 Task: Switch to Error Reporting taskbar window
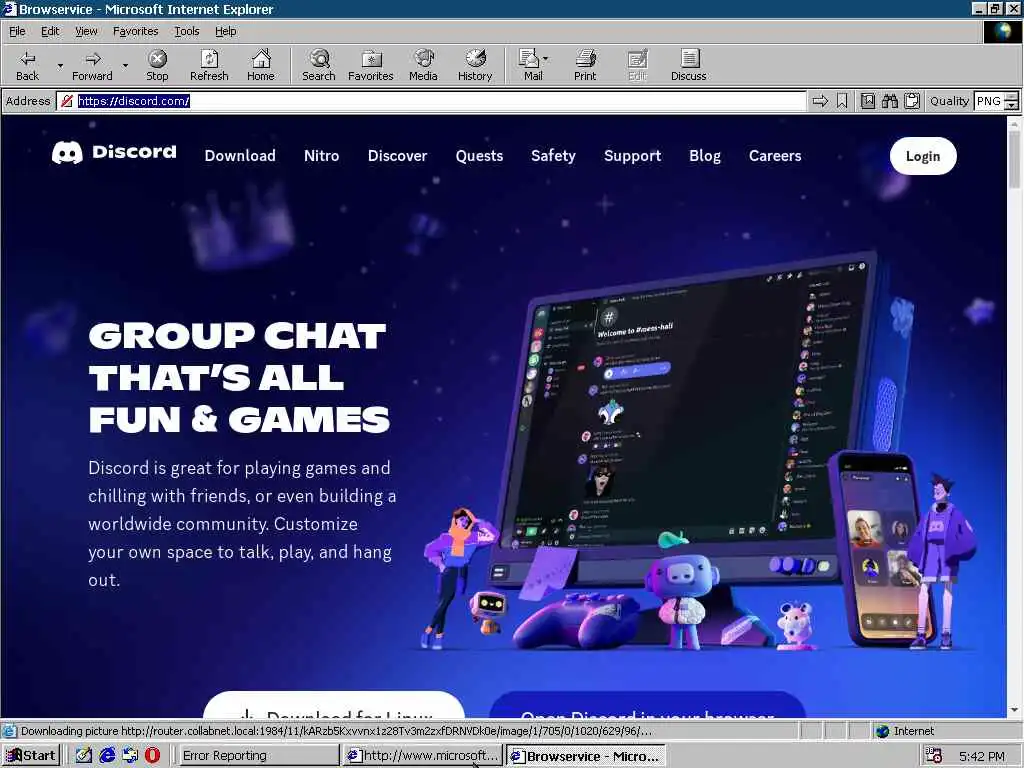click(x=257, y=756)
